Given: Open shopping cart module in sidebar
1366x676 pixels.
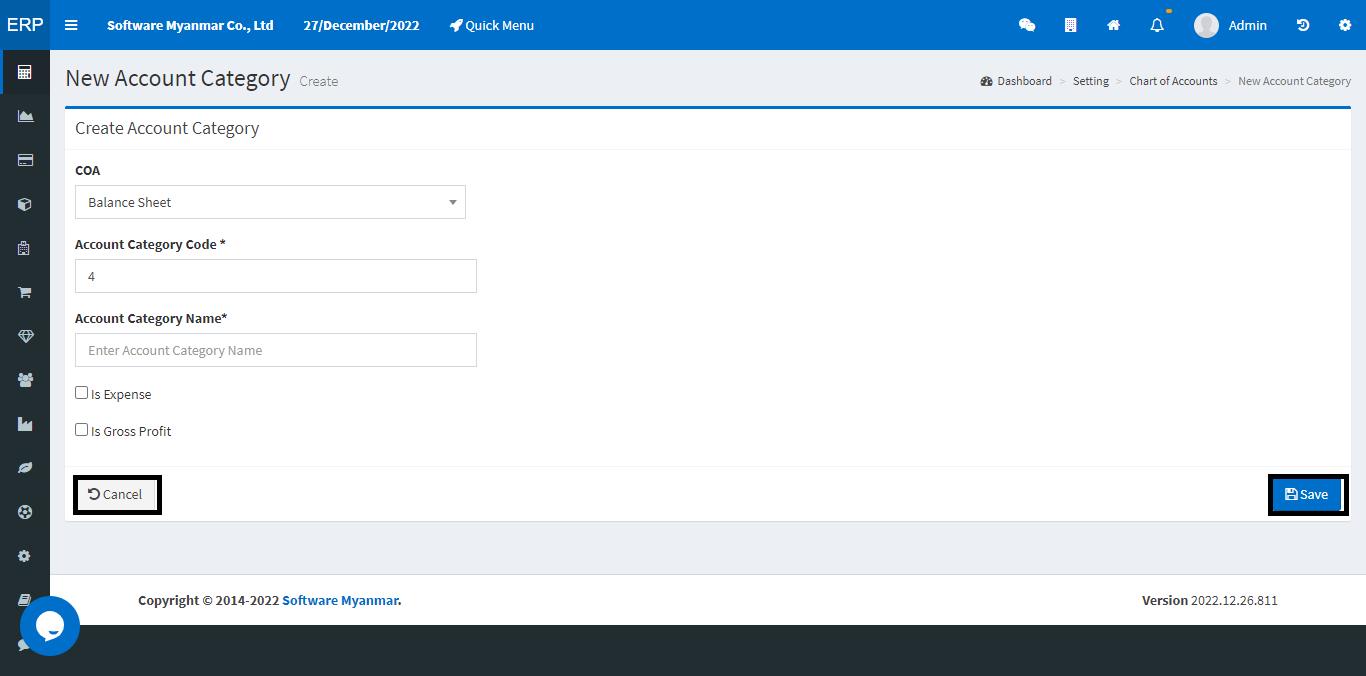Looking at the screenshot, I should [x=25, y=292].
